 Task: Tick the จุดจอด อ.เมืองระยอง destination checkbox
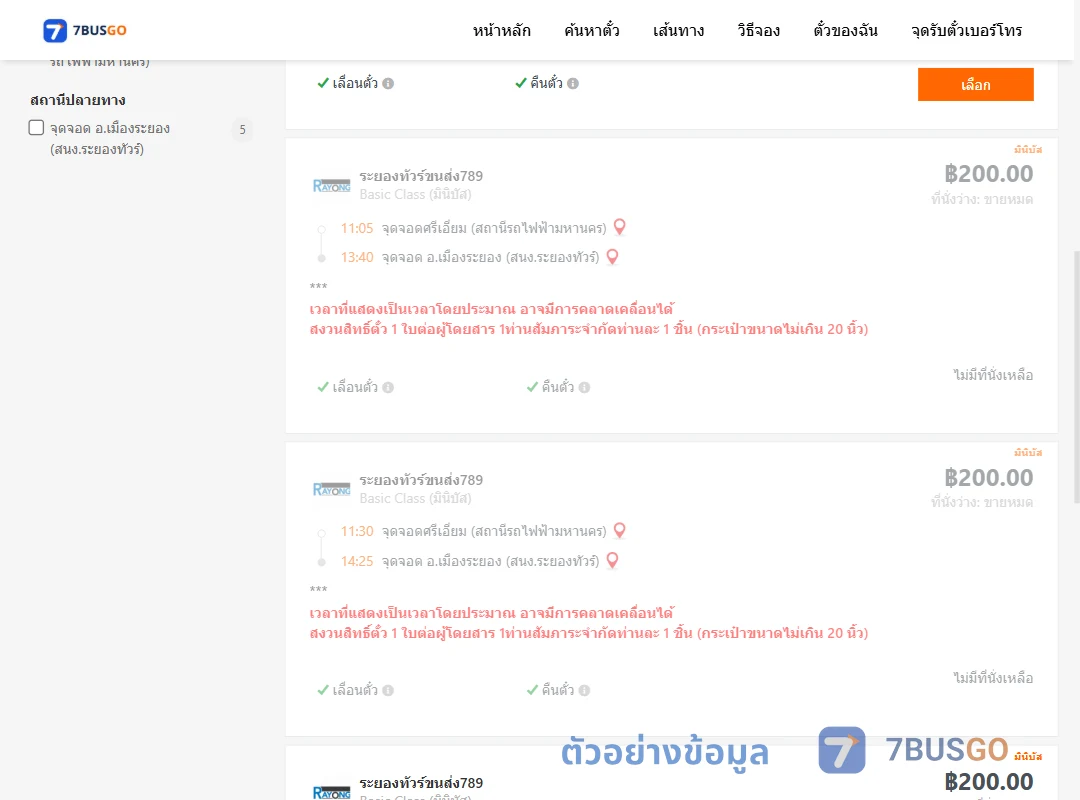(37, 127)
